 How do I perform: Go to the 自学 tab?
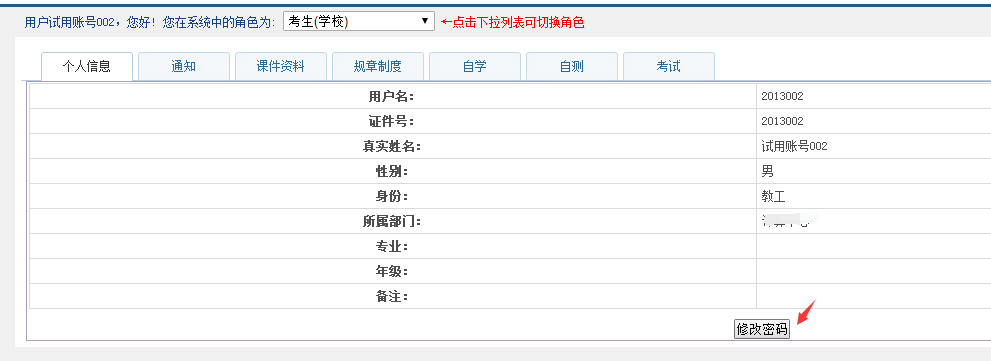click(475, 66)
